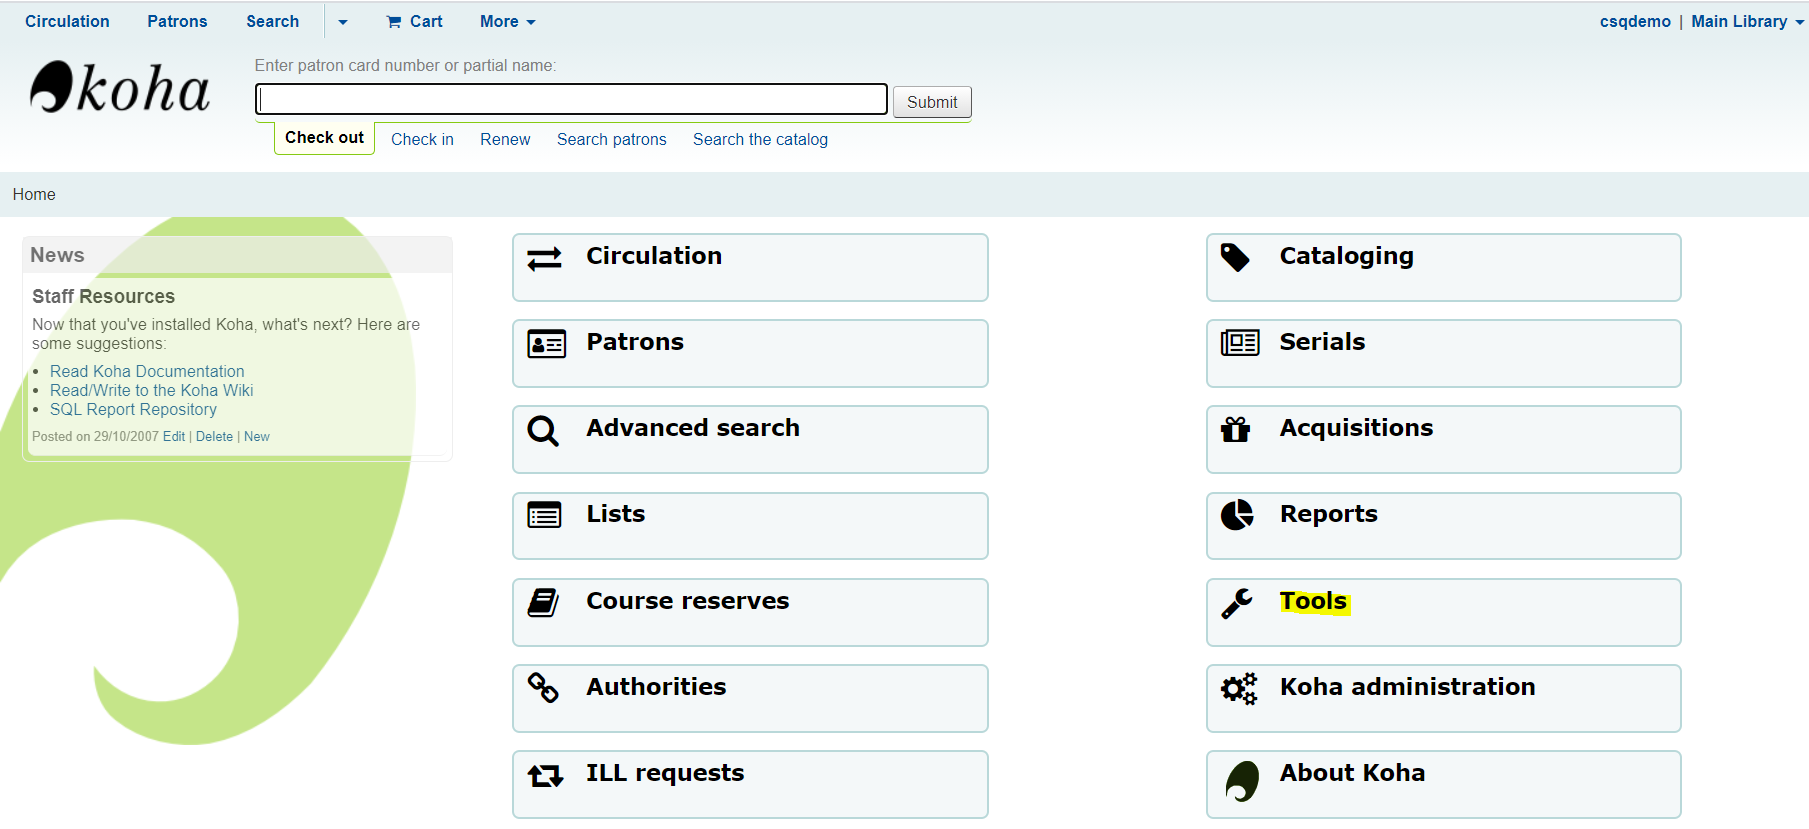Screen dimensions: 1809x829
Task: Click the Koha administration gears icon
Action: tap(1239, 689)
